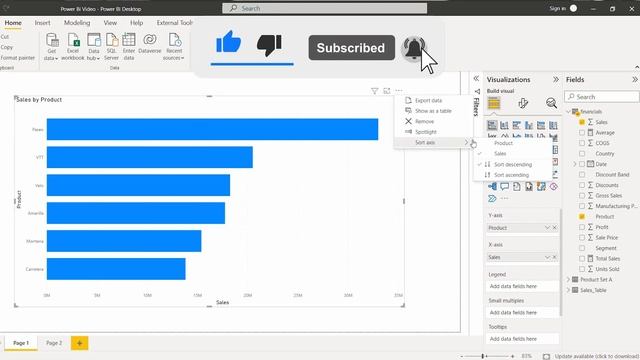The image size is (640, 360).
Task: Choose Show as a table
Action: [433, 111]
